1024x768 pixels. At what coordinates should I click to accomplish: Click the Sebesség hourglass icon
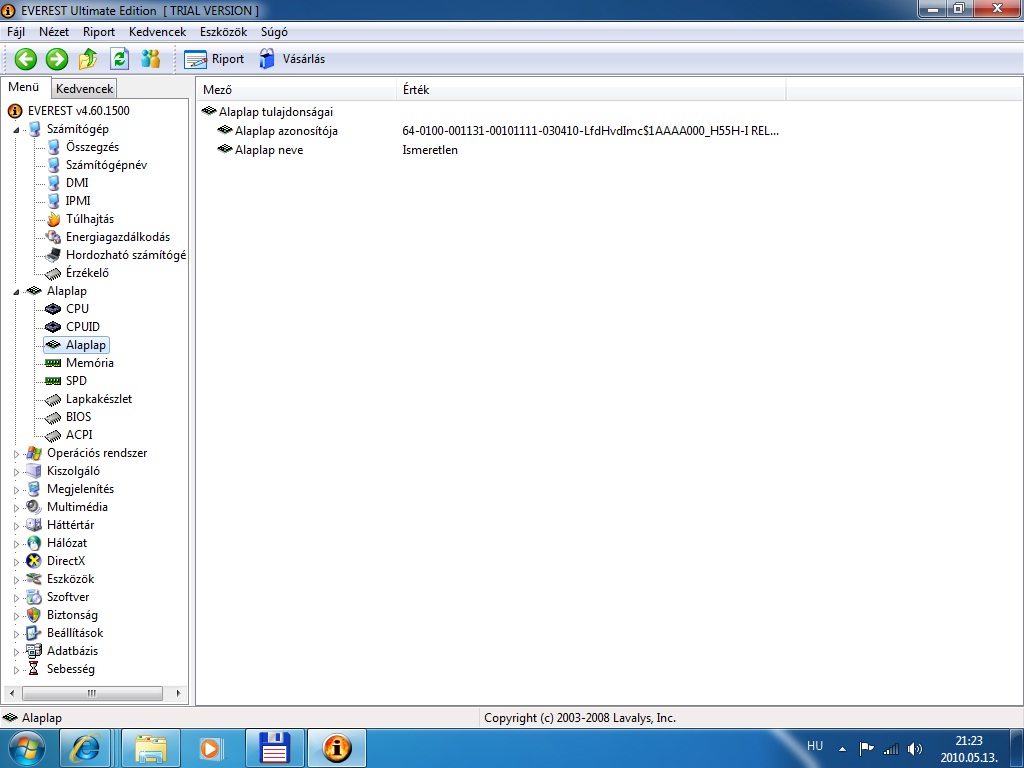33,669
